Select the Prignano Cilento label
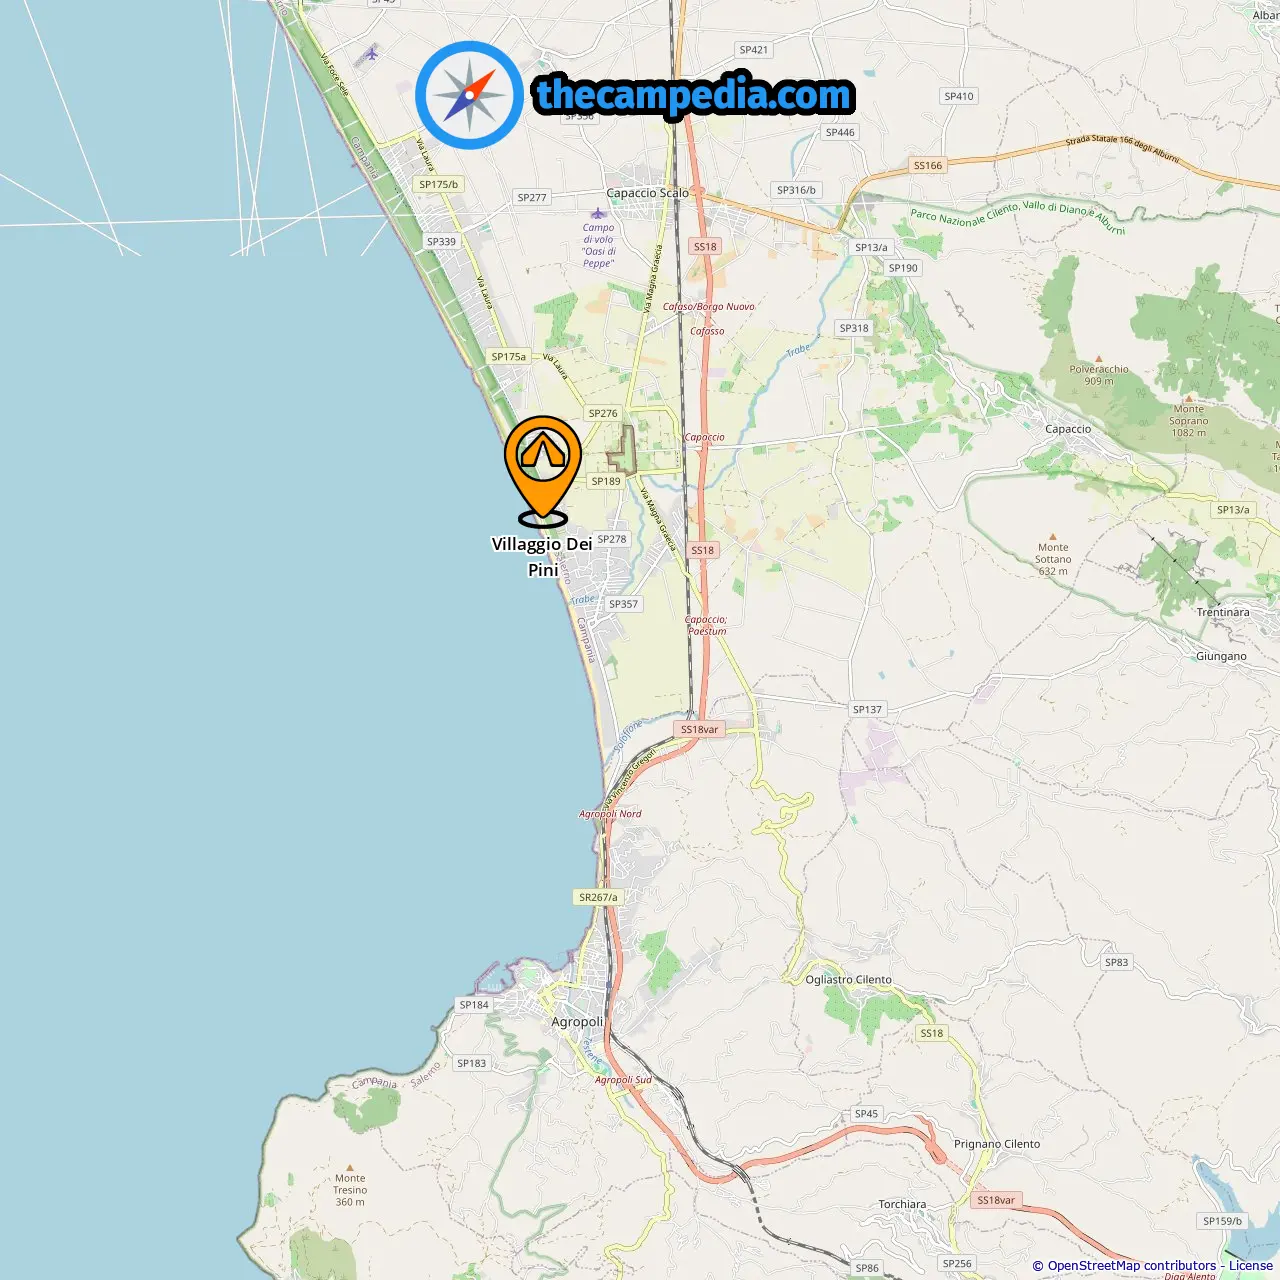Viewport: 1280px width, 1280px height. pos(997,1144)
